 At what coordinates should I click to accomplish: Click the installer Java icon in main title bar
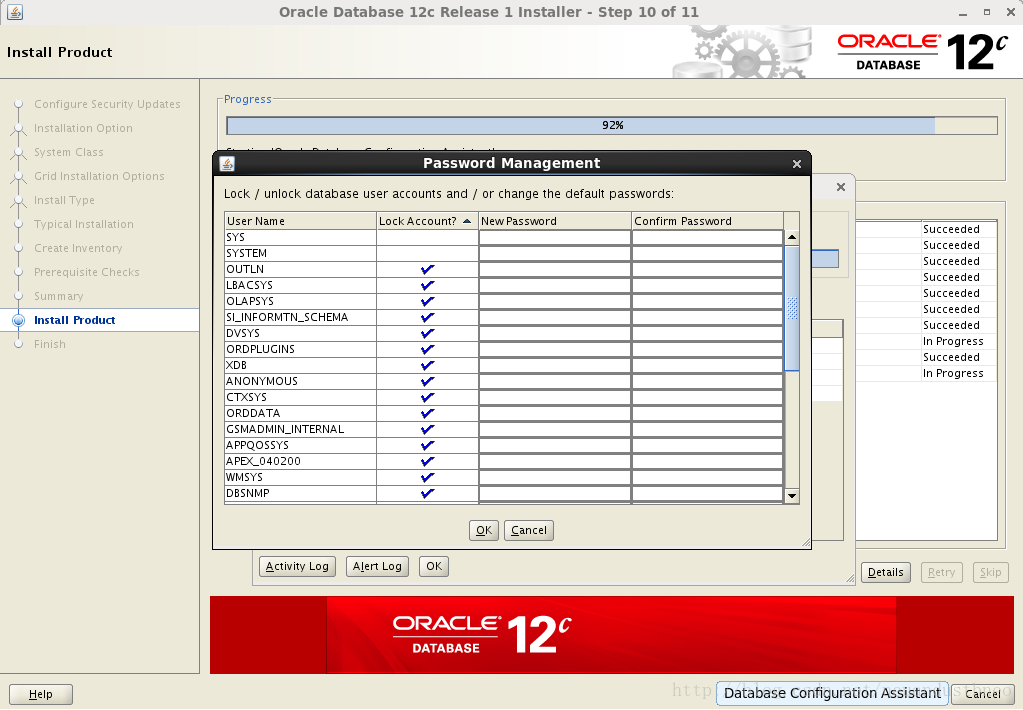[x=14, y=12]
